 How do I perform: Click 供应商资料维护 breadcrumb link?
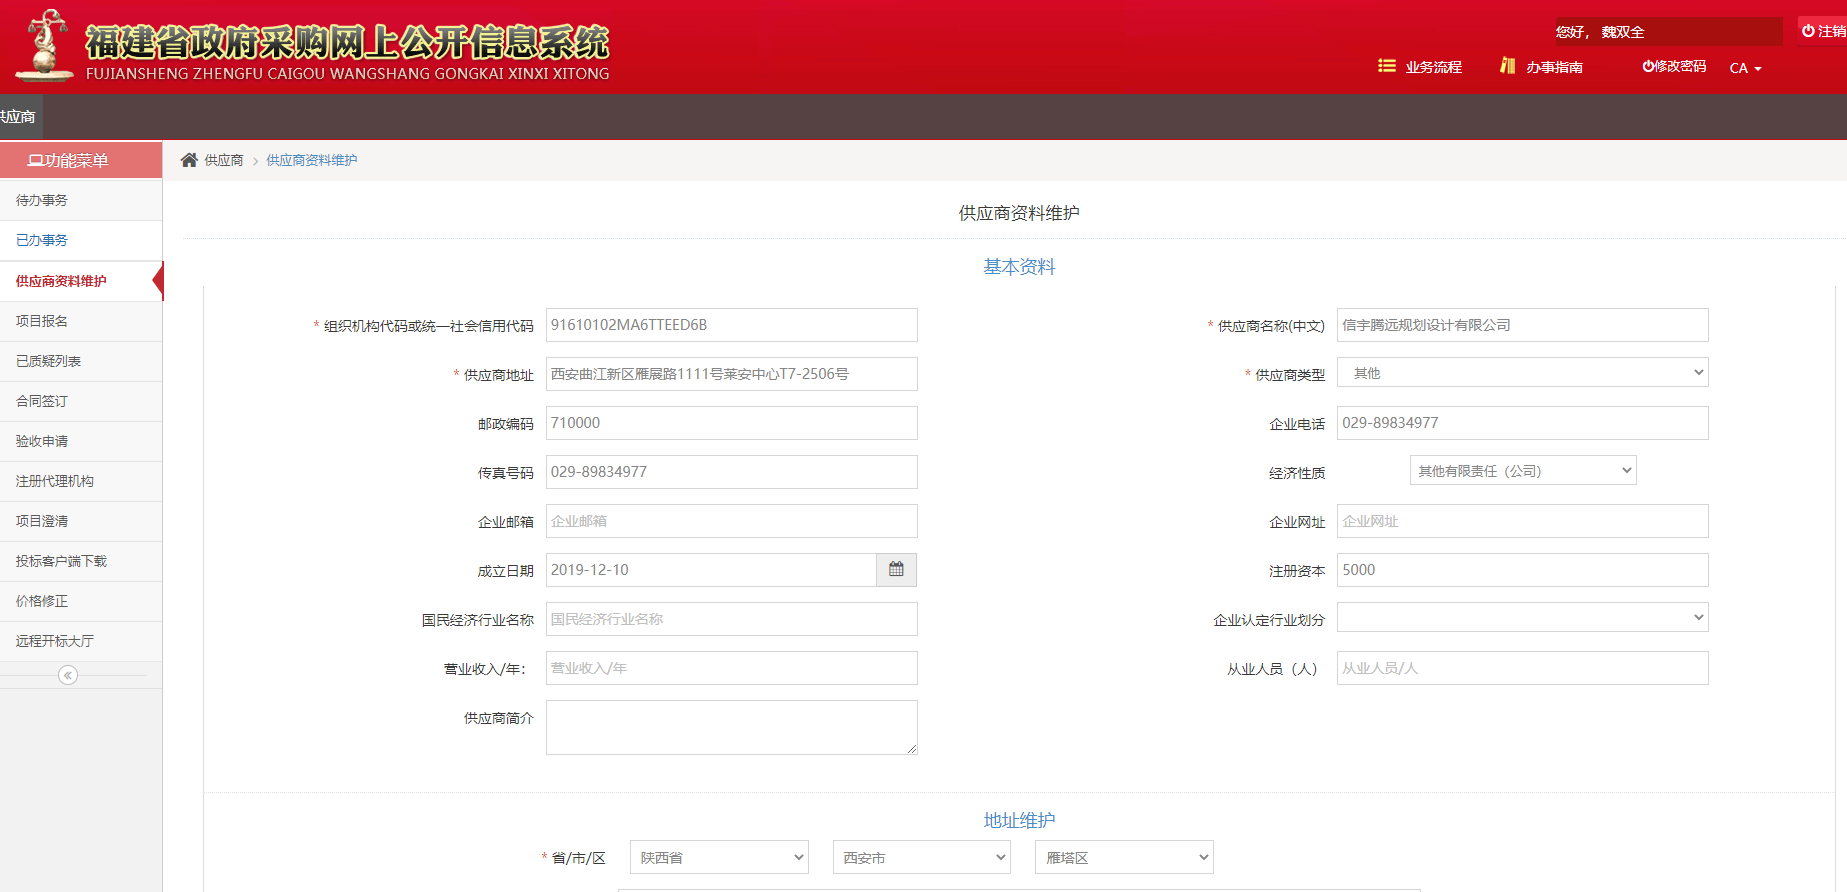pos(312,160)
